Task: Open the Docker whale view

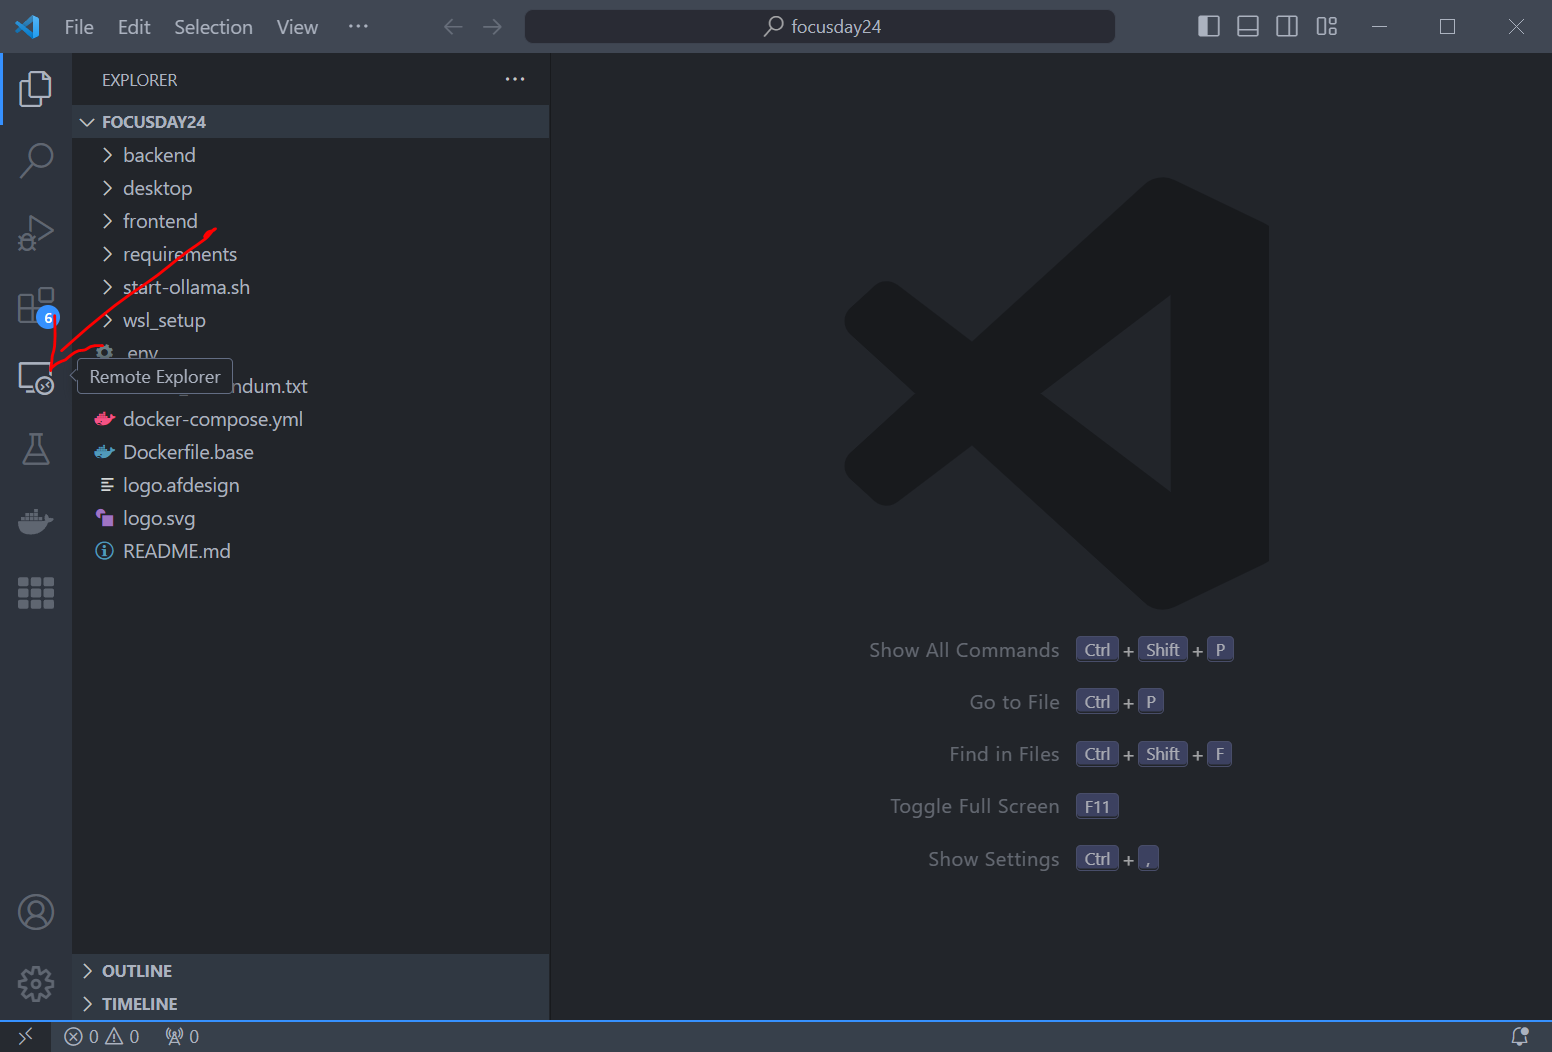Action: tap(36, 521)
